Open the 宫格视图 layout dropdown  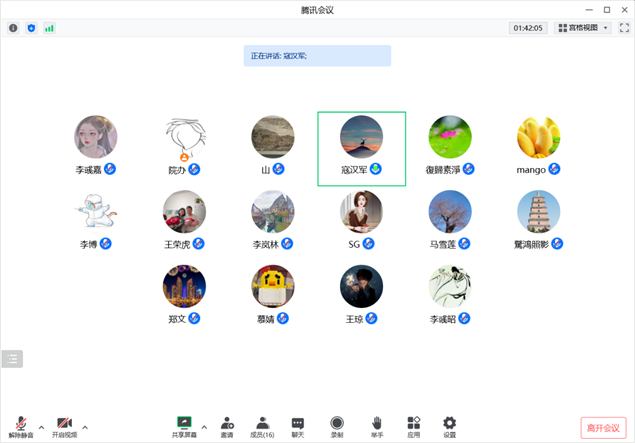click(x=583, y=28)
